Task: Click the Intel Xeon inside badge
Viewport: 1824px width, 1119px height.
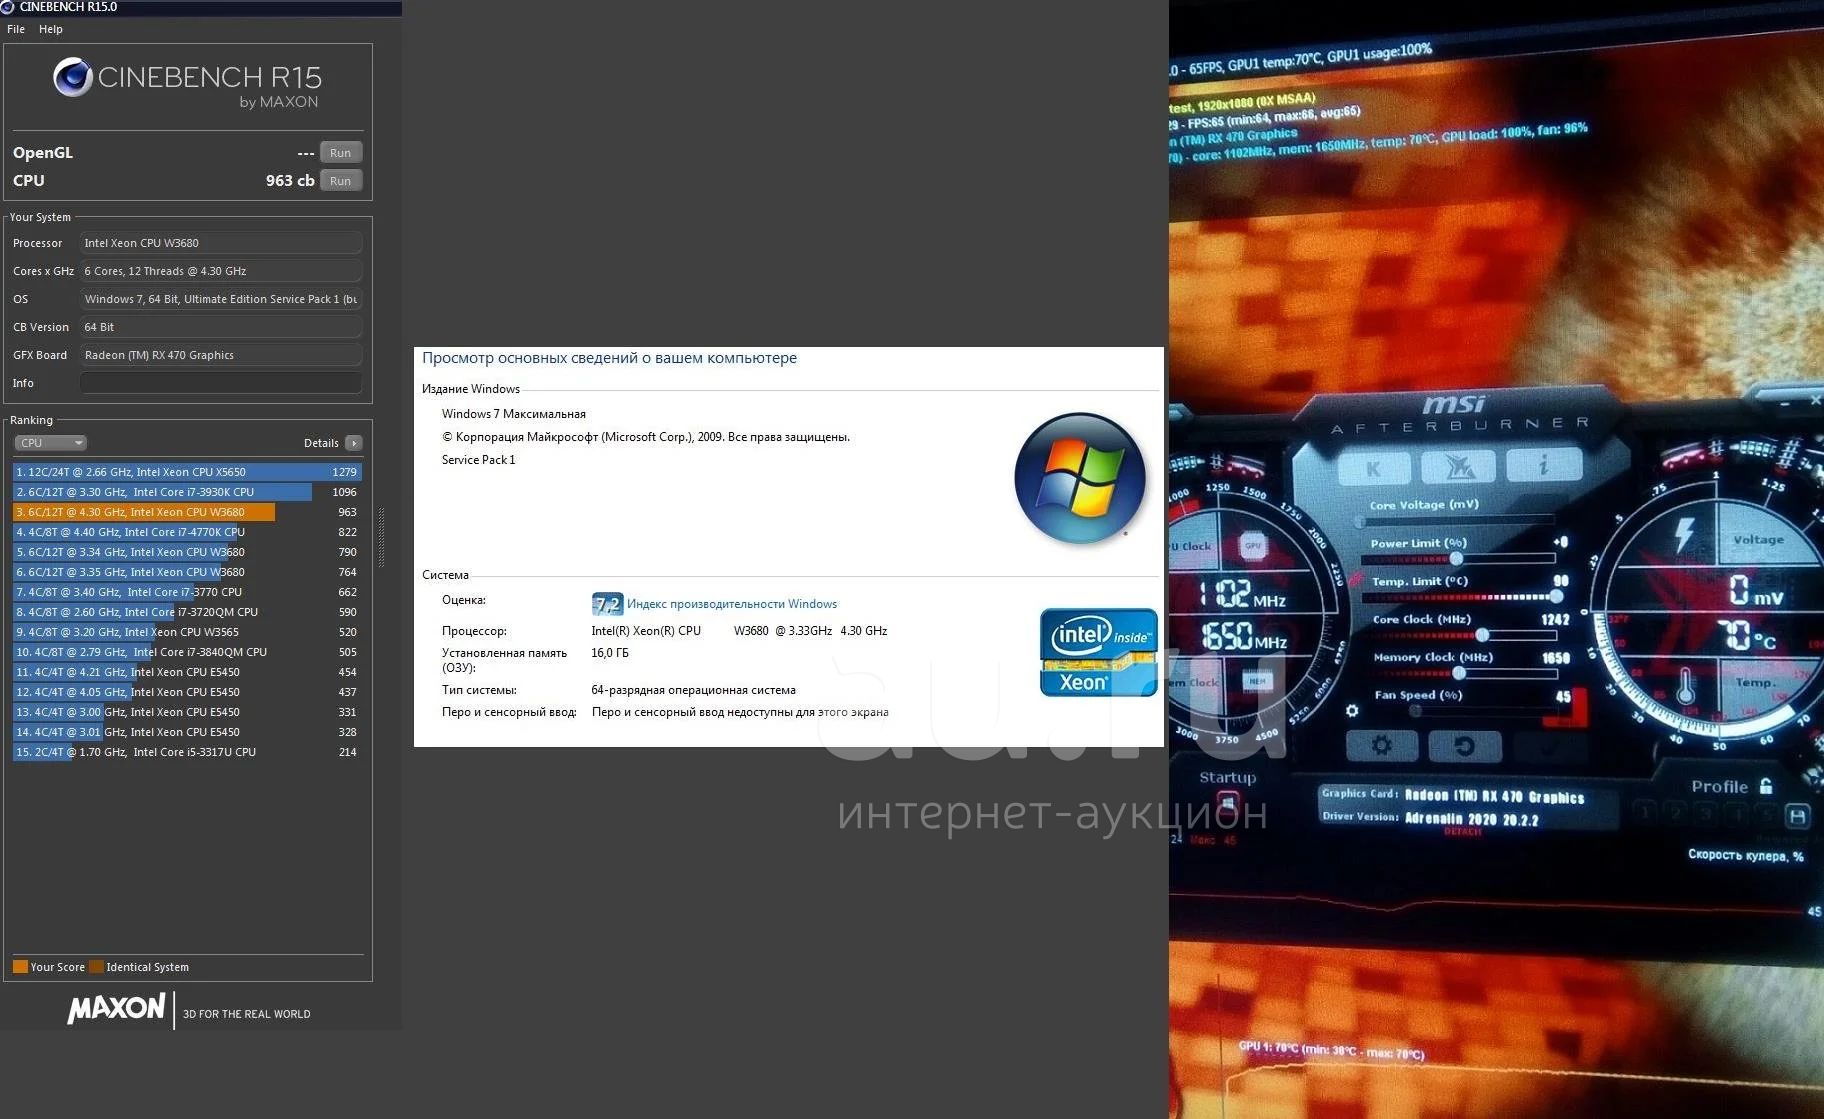Action: 1099,652
